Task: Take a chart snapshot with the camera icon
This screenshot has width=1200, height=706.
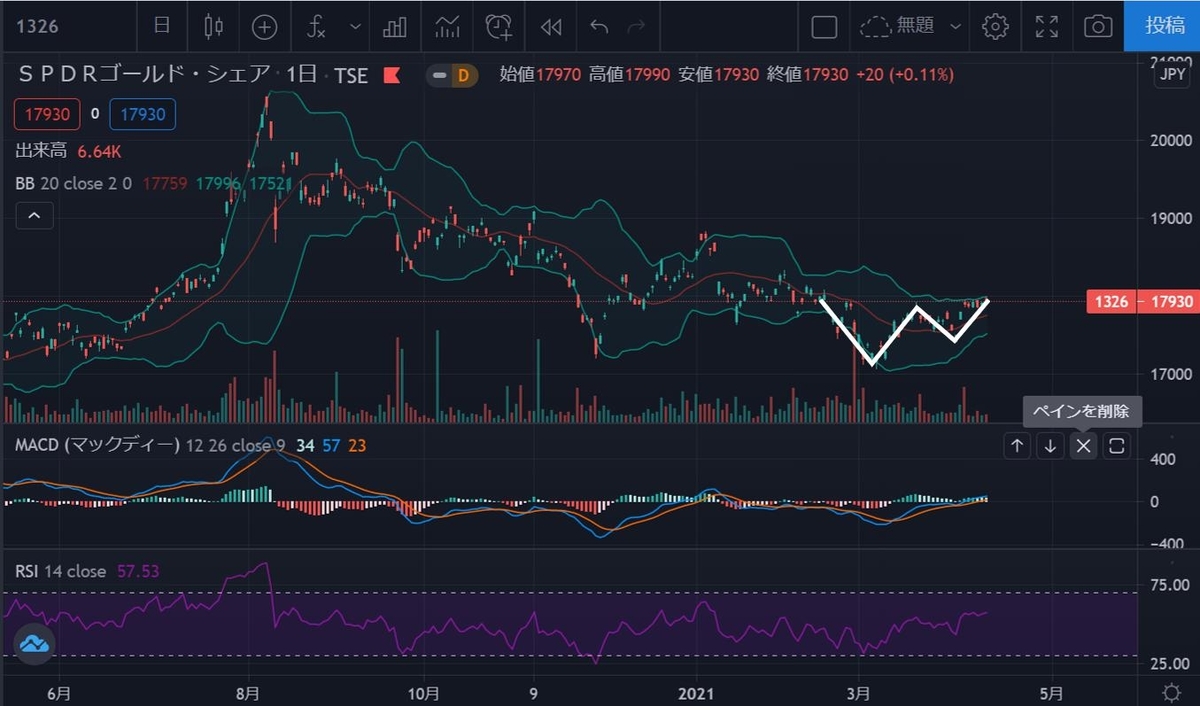Action: [x=1098, y=27]
